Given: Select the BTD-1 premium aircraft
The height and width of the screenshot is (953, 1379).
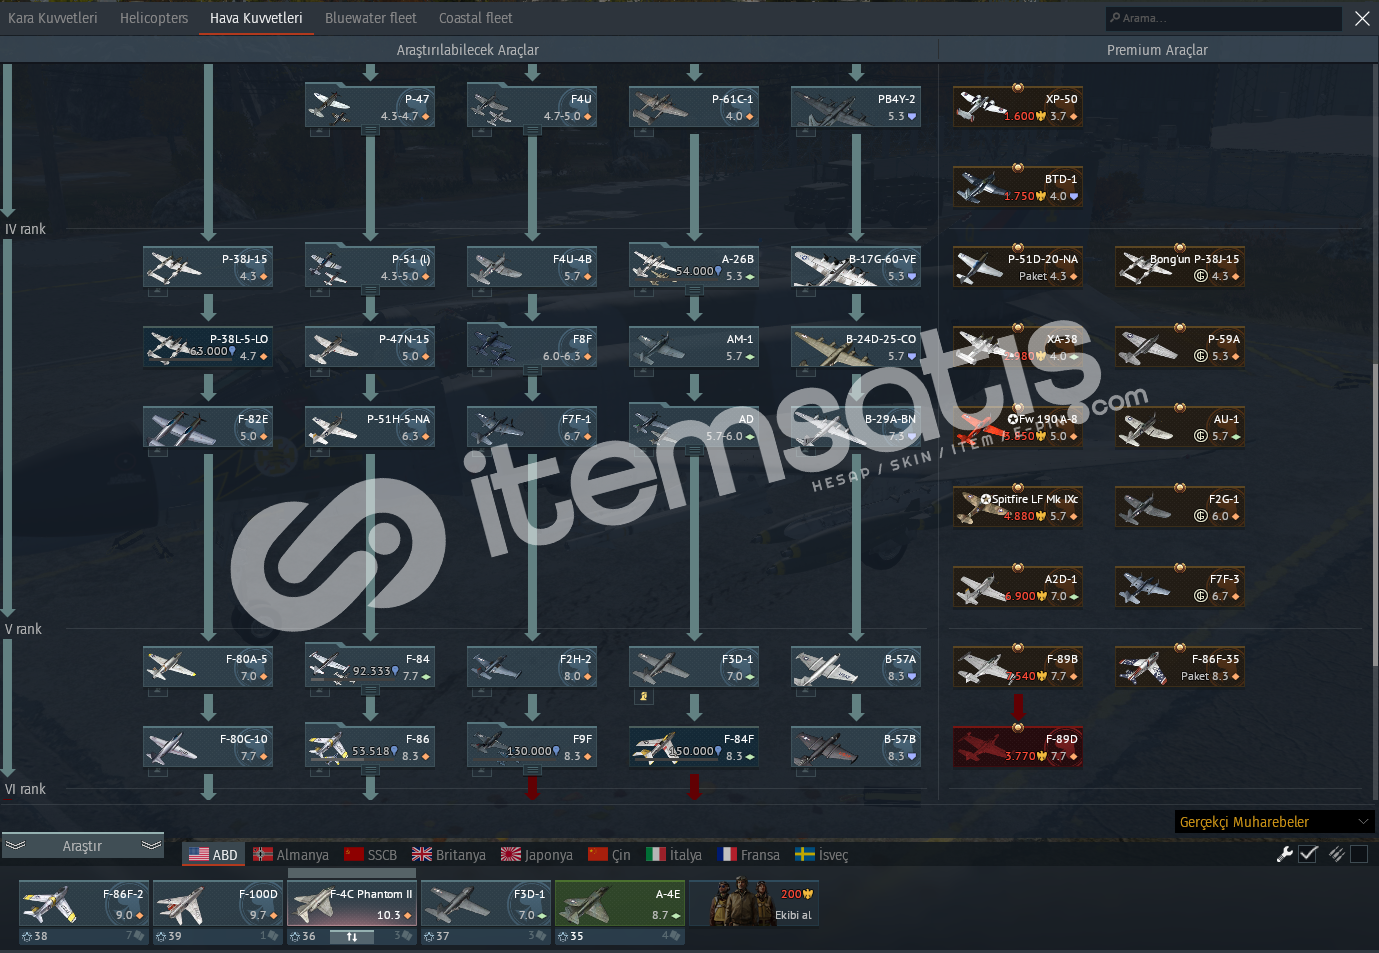Looking at the screenshot, I should pos(1018,187).
